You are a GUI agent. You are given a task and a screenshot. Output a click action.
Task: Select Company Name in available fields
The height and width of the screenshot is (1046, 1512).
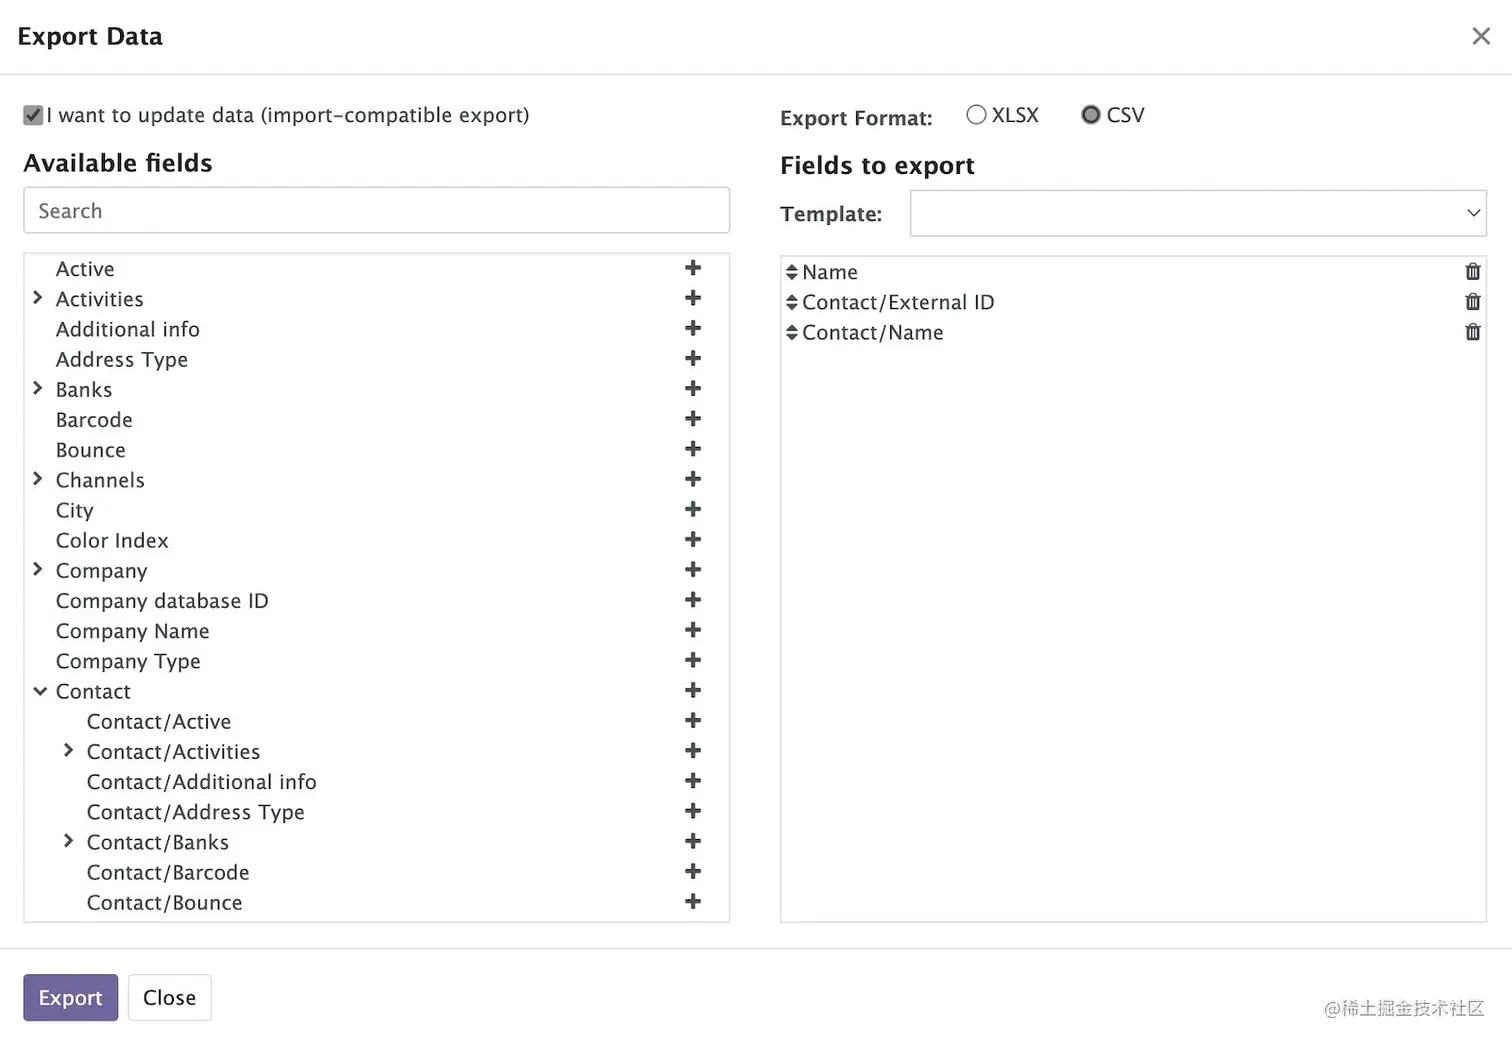[x=133, y=631]
